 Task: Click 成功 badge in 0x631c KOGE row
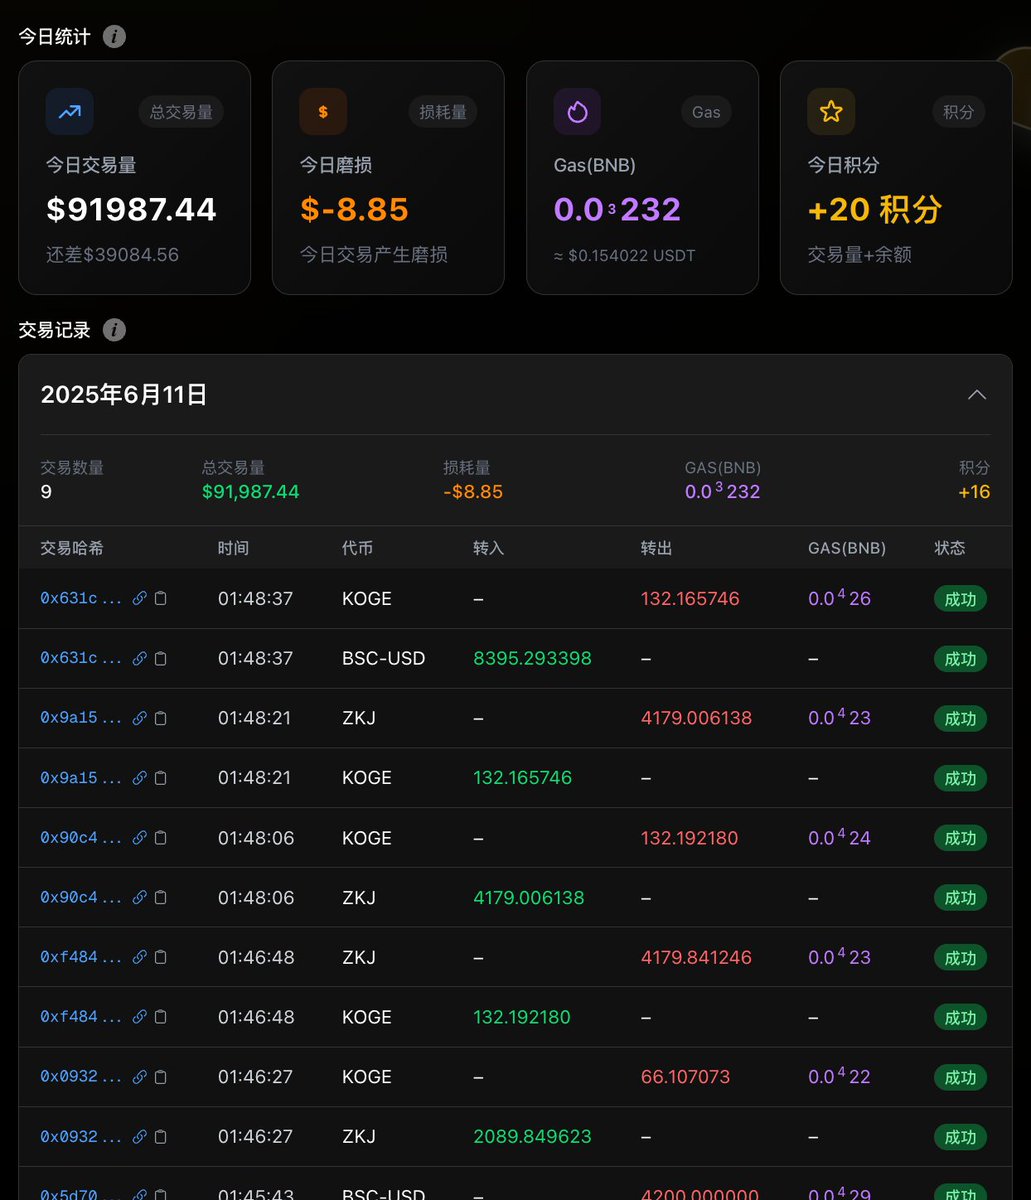coord(960,598)
